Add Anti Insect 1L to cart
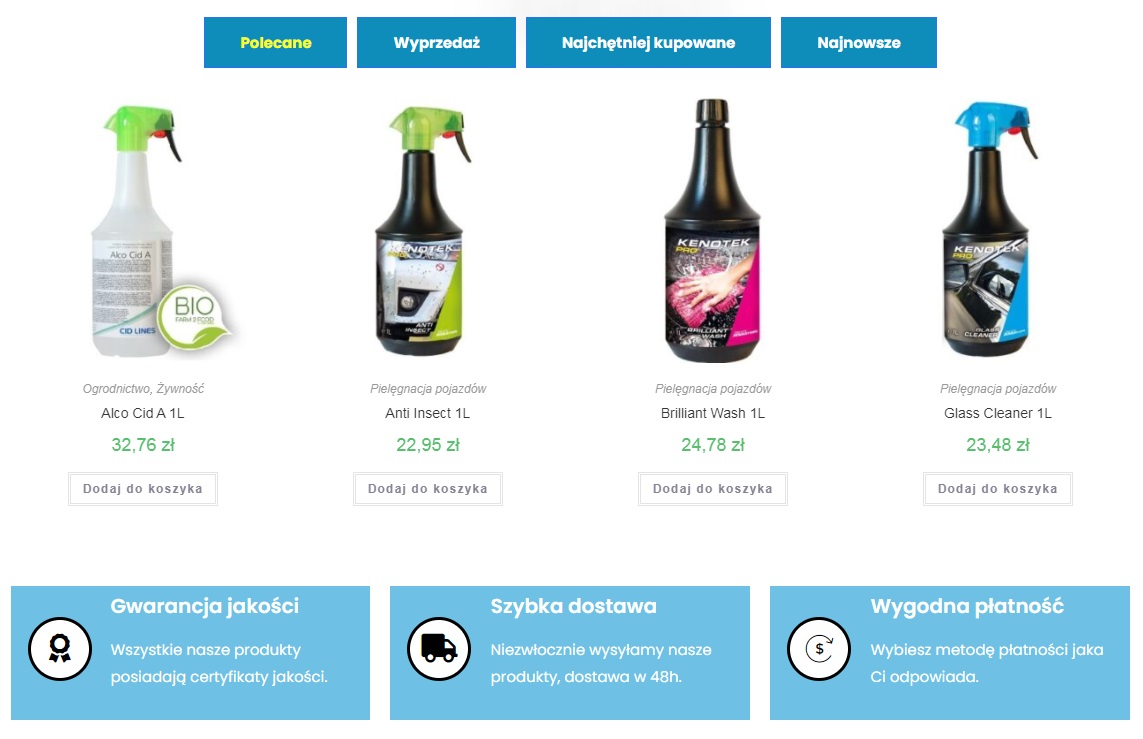 click(428, 489)
